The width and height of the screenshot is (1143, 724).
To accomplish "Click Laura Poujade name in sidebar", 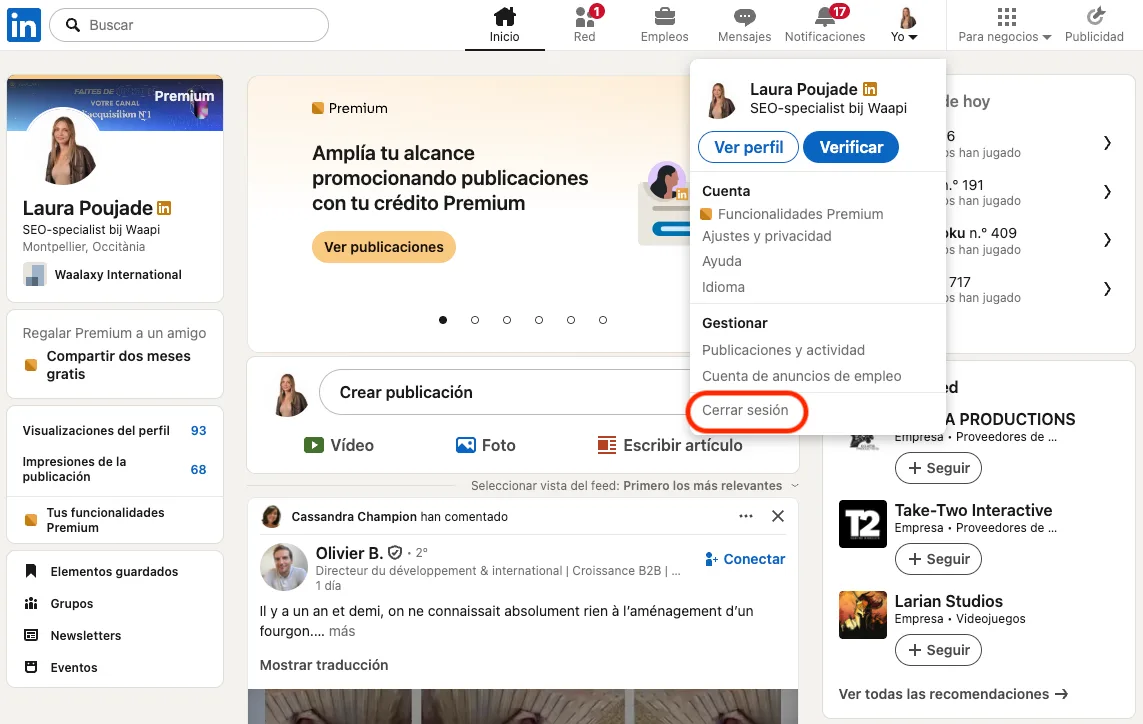I will click(87, 209).
